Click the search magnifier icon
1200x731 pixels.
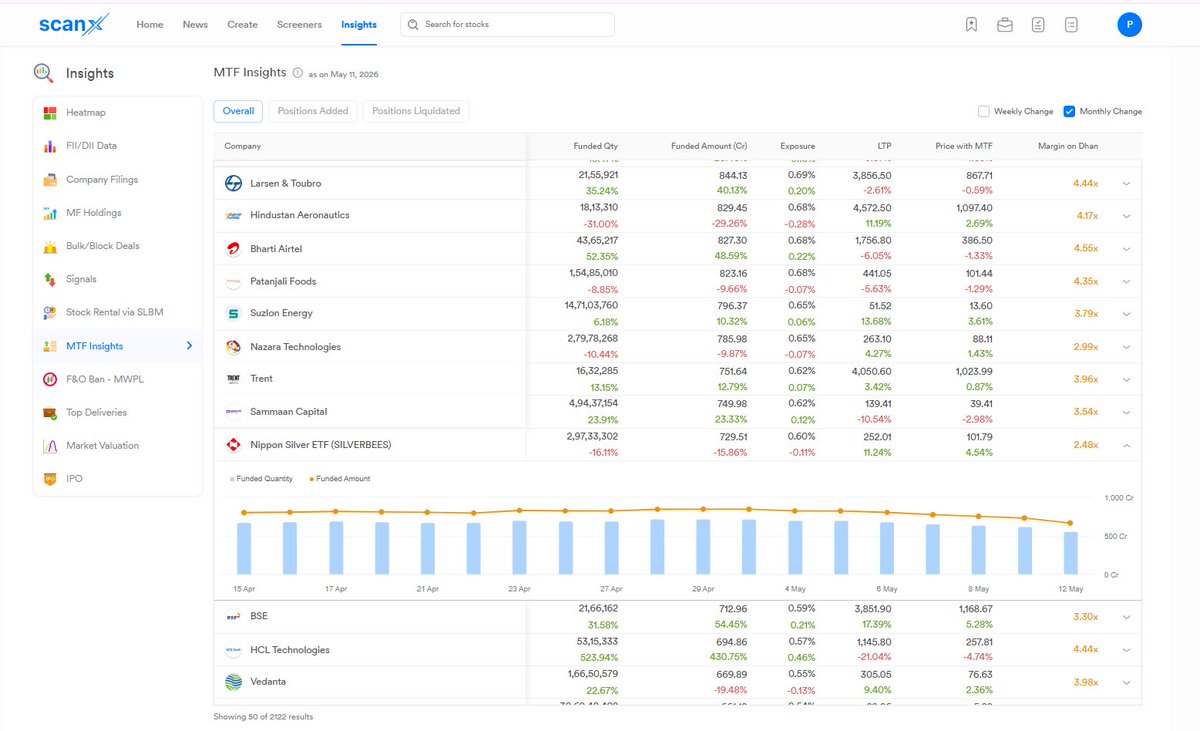click(x=413, y=25)
